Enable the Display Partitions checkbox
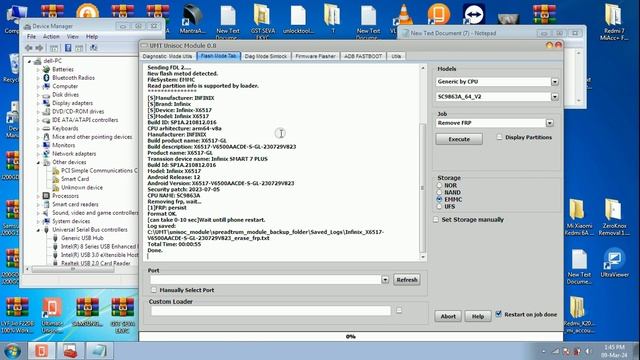Viewport: 640px width, 360px height. point(500,137)
